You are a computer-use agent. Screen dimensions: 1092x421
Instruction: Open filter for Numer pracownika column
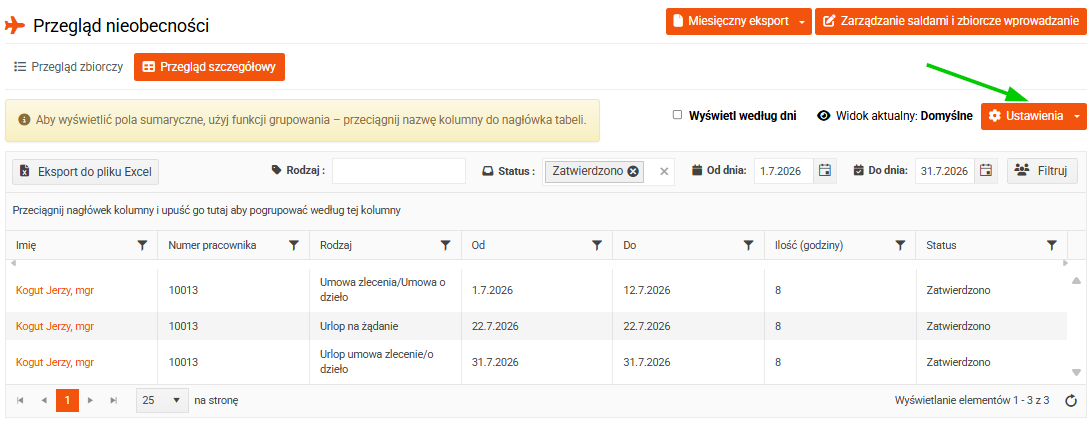click(x=294, y=245)
